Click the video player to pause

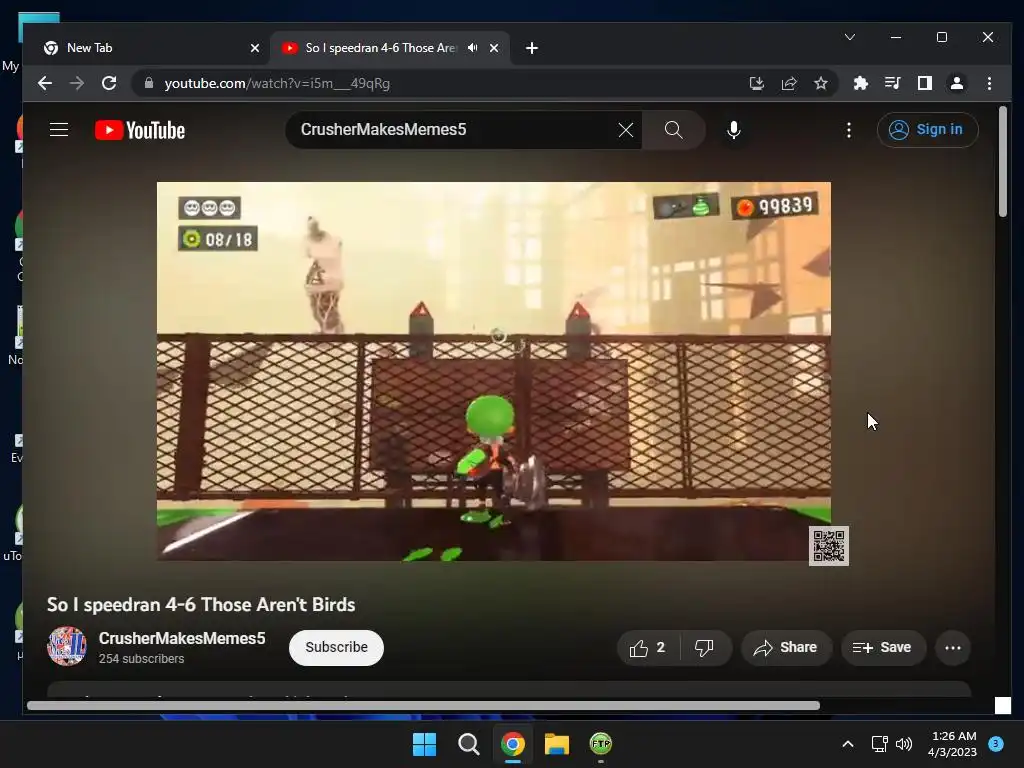coord(494,371)
